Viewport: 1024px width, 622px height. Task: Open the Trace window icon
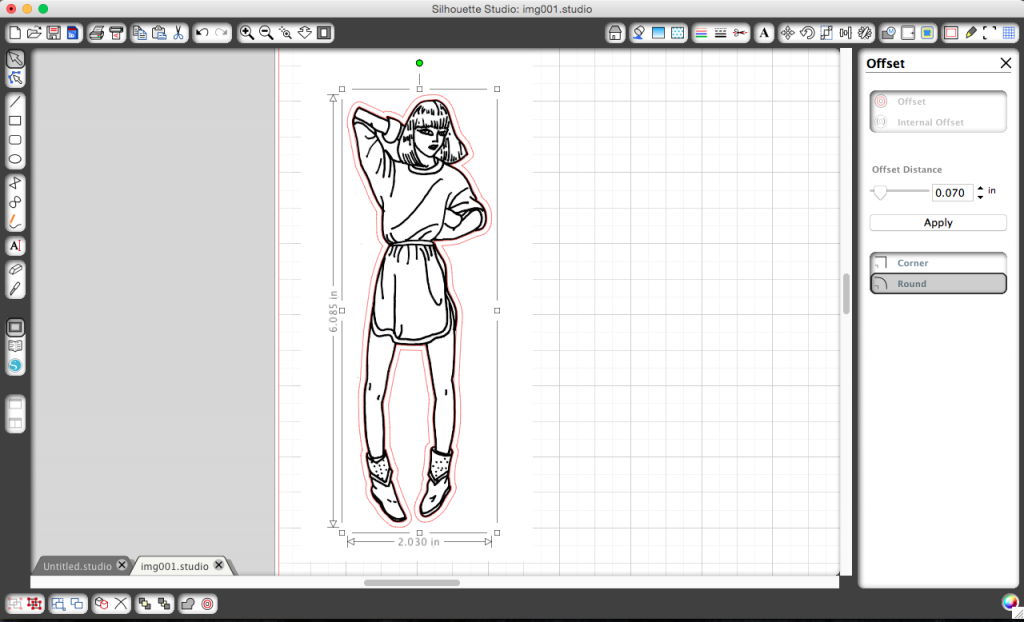coord(927,33)
